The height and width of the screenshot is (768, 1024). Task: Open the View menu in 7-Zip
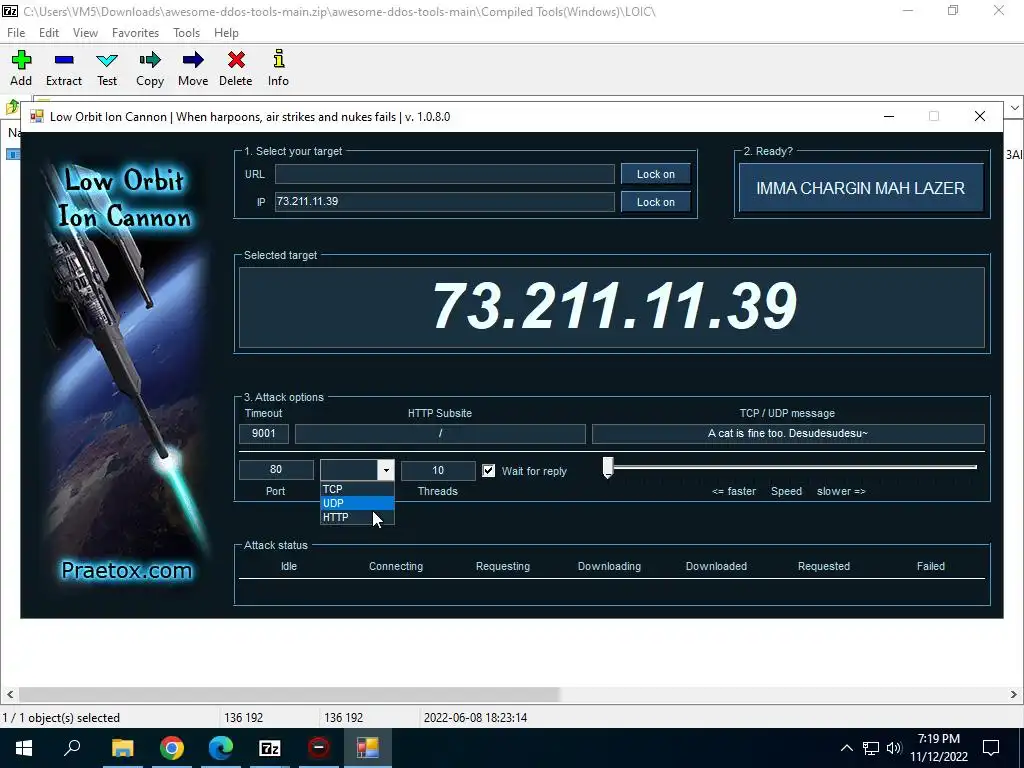coord(86,33)
